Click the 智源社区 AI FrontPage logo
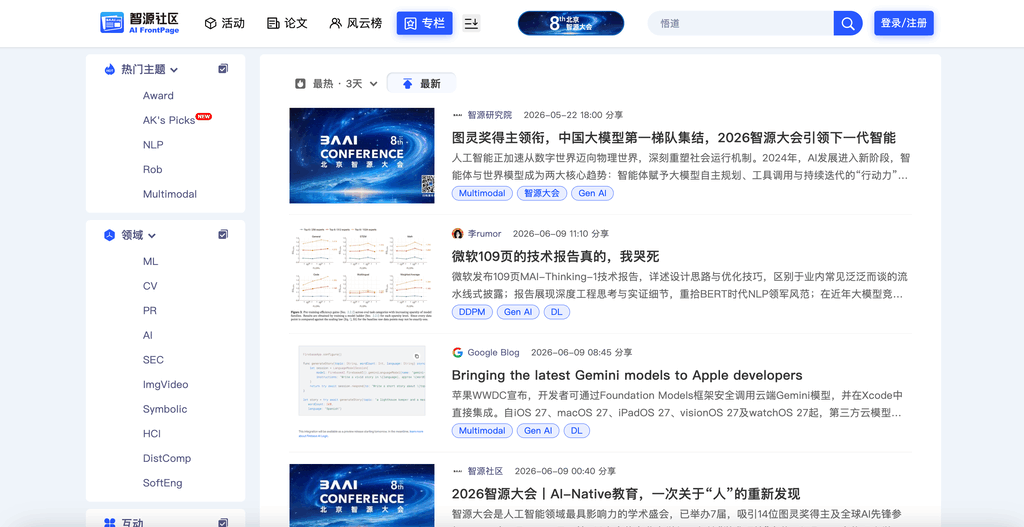 [140, 23]
